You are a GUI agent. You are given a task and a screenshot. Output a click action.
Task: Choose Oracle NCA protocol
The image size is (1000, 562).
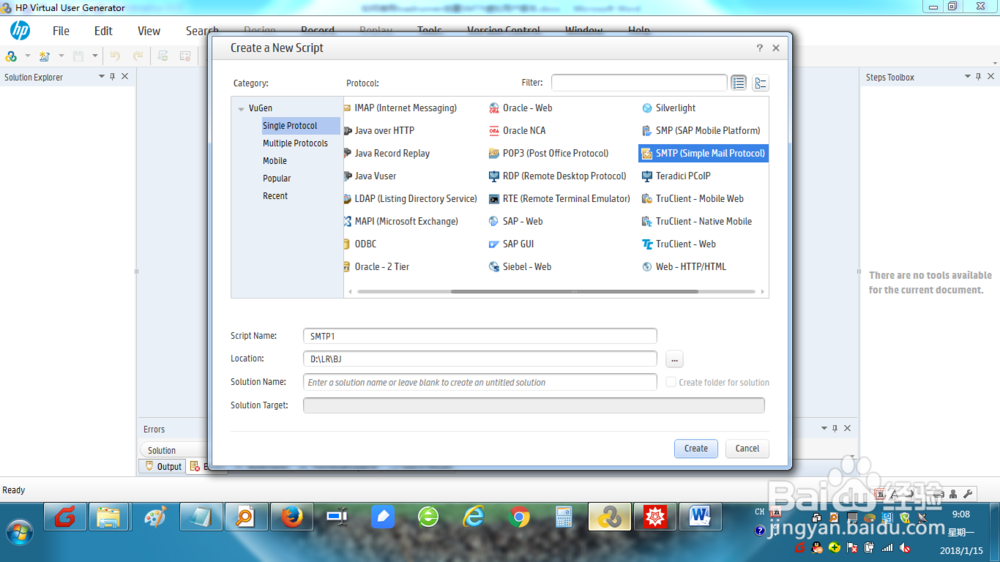pos(517,131)
